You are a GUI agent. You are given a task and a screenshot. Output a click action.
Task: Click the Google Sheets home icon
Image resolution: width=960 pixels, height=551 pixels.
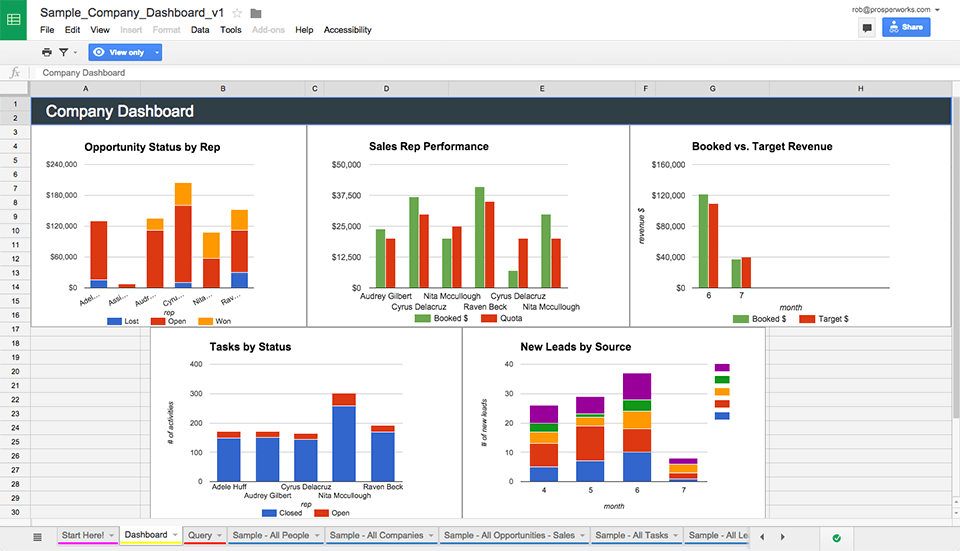tap(13, 20)
